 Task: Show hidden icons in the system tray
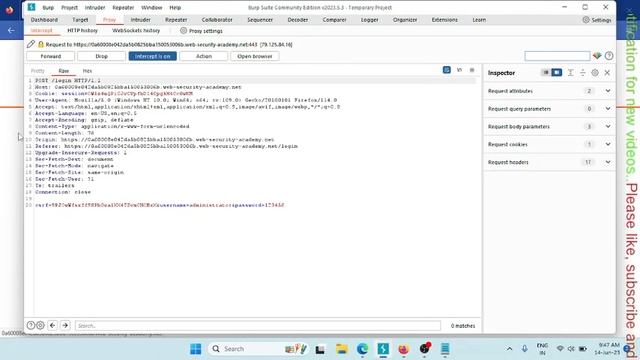coord(509,349)
